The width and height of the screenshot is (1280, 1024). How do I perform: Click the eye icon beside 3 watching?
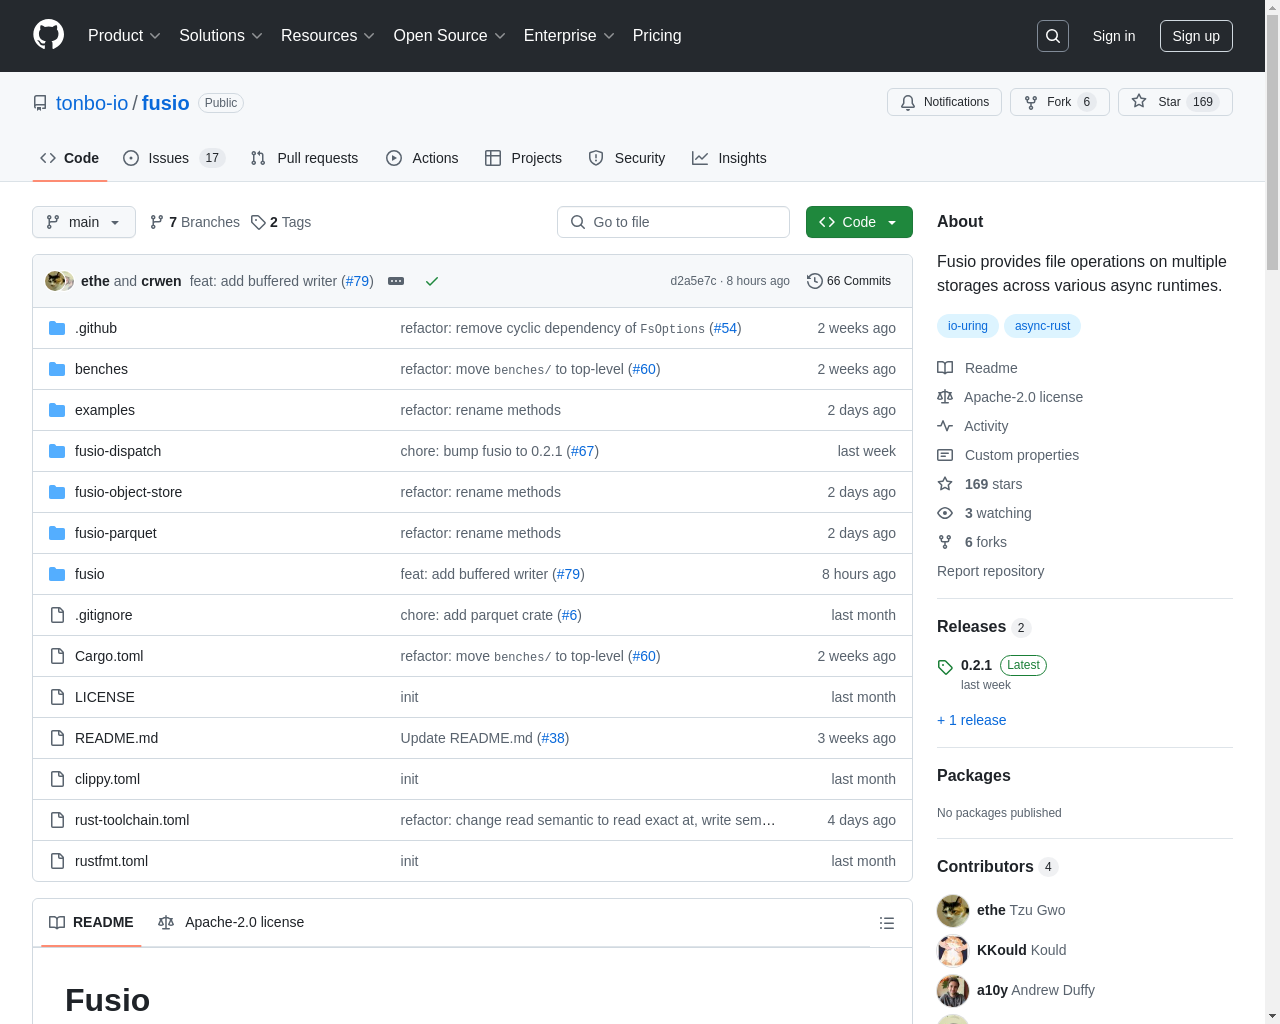point(945,513)
